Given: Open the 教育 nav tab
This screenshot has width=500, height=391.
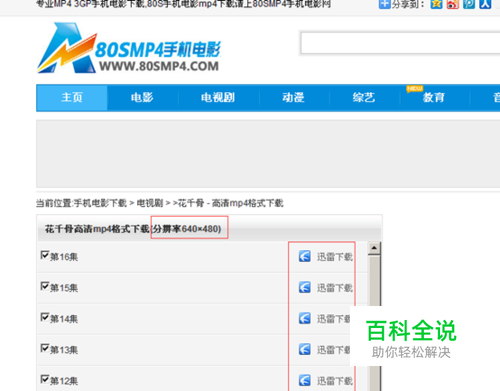Looking at the screenshot, I should pyautogui.click(x=434, y=97).
